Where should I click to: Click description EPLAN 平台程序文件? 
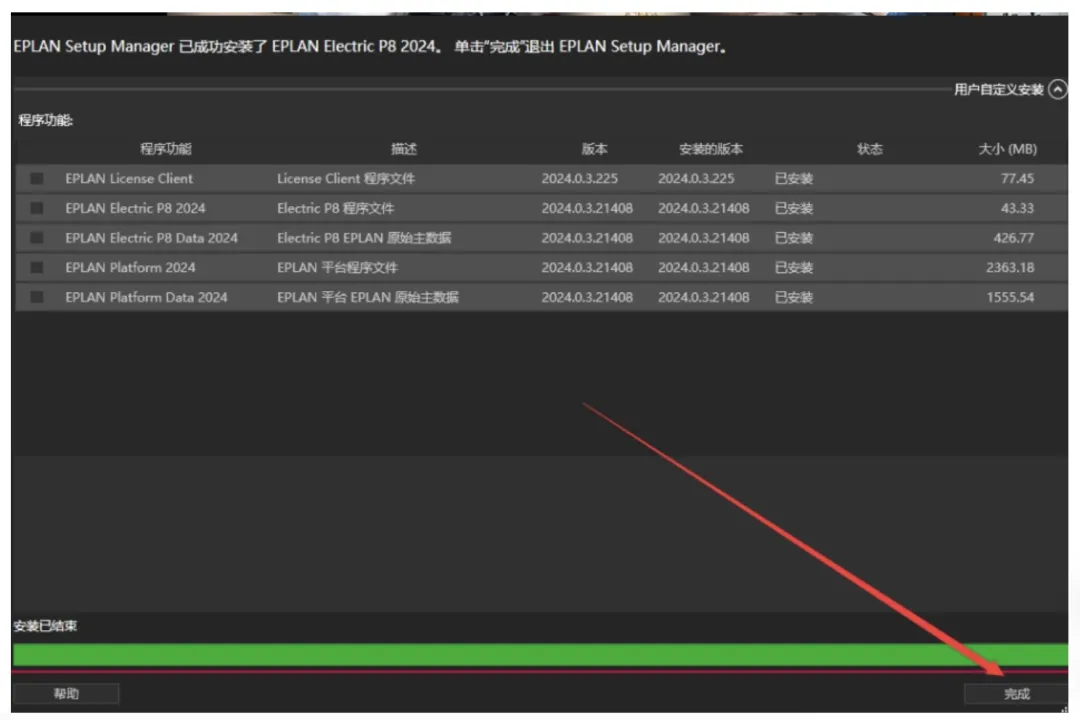pos(338,267)
